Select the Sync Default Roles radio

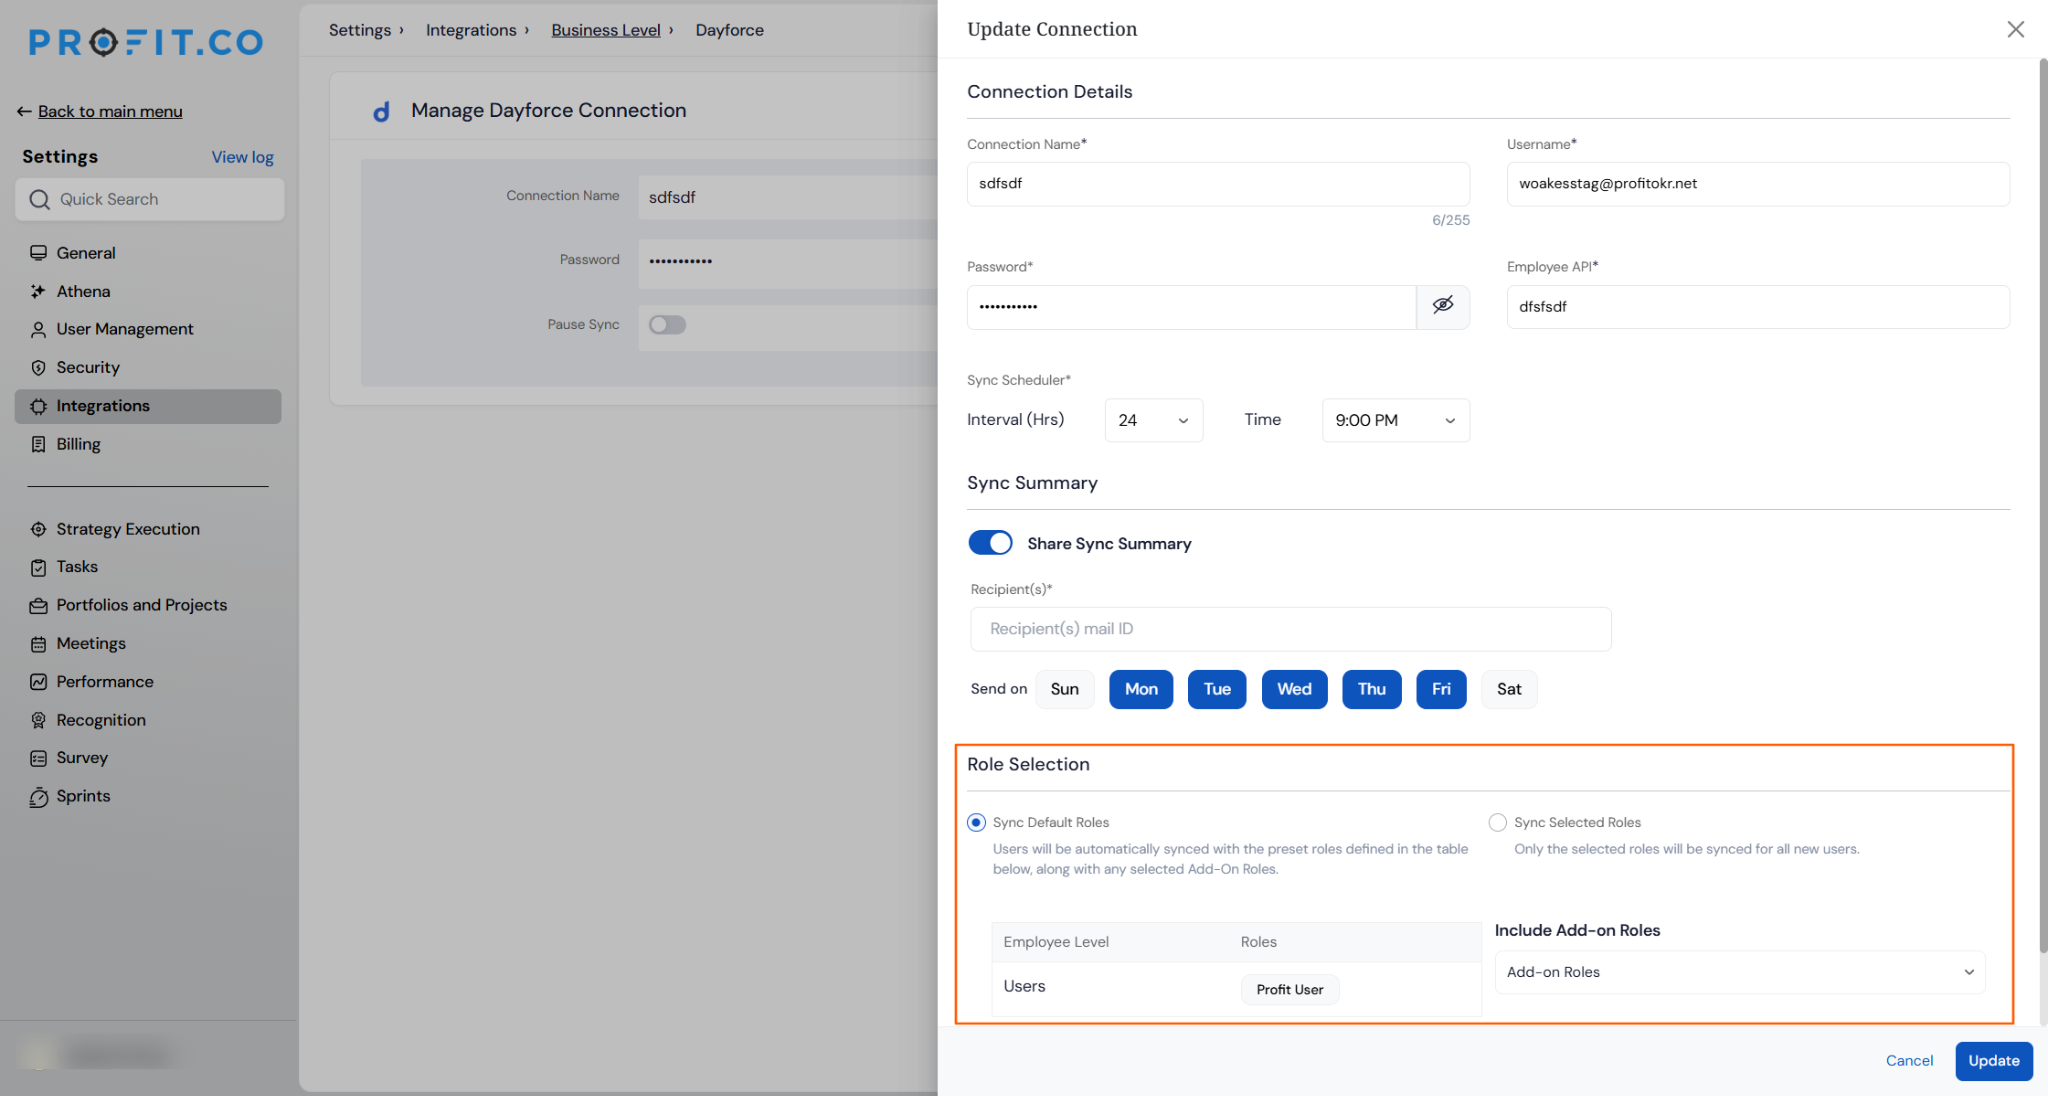coord(976,822)
